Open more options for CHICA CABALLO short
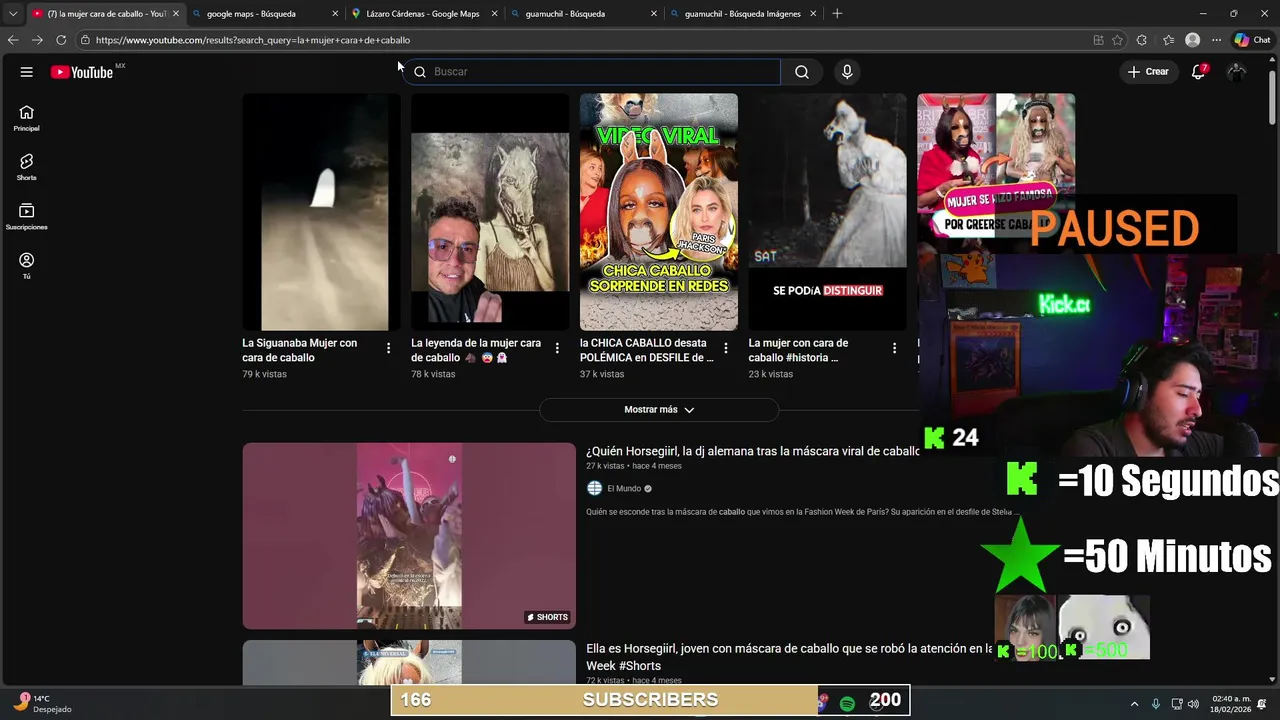The image size is (1280, 720). [726, 348]
